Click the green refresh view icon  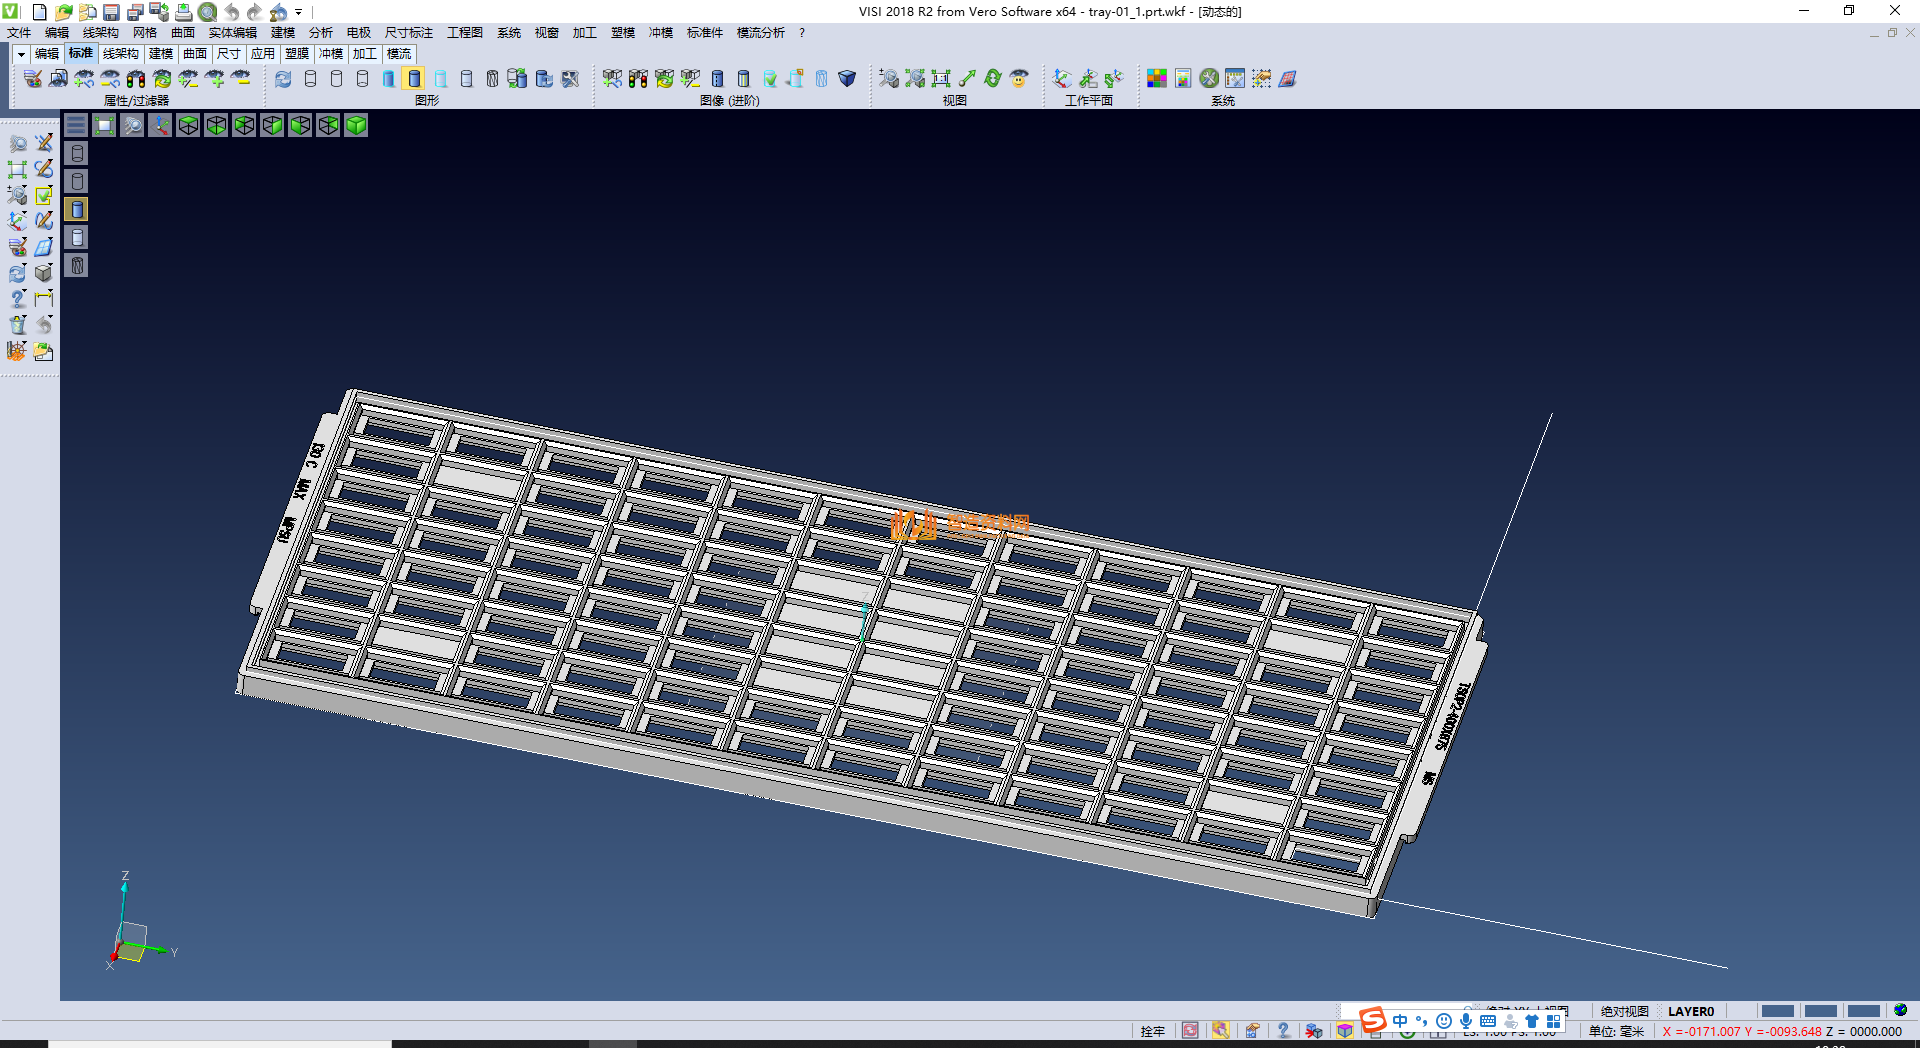[x=992, y=79]
